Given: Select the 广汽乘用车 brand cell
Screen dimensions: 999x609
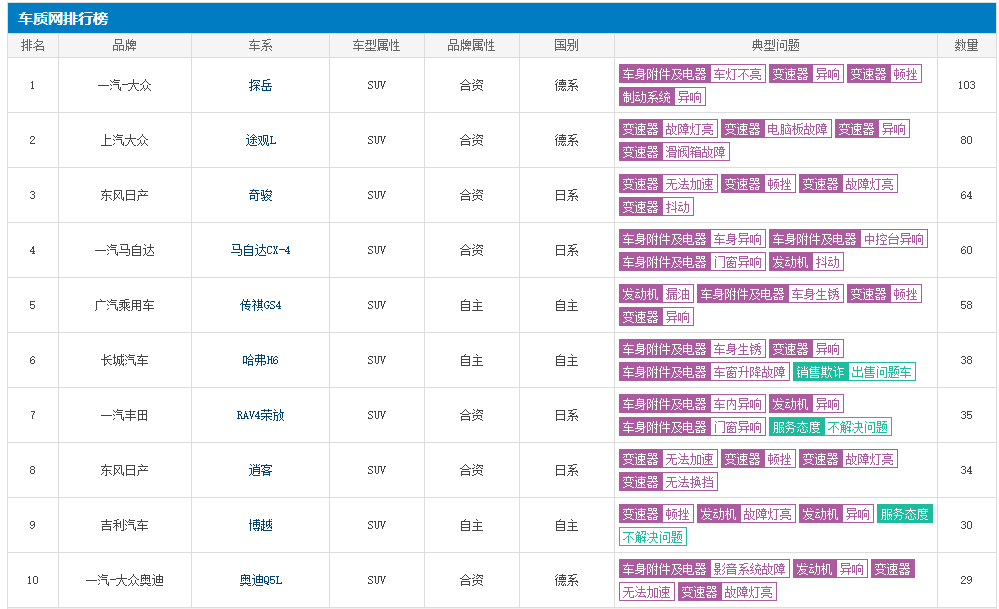Looking at the screenshot, I should tap(124, 306).
